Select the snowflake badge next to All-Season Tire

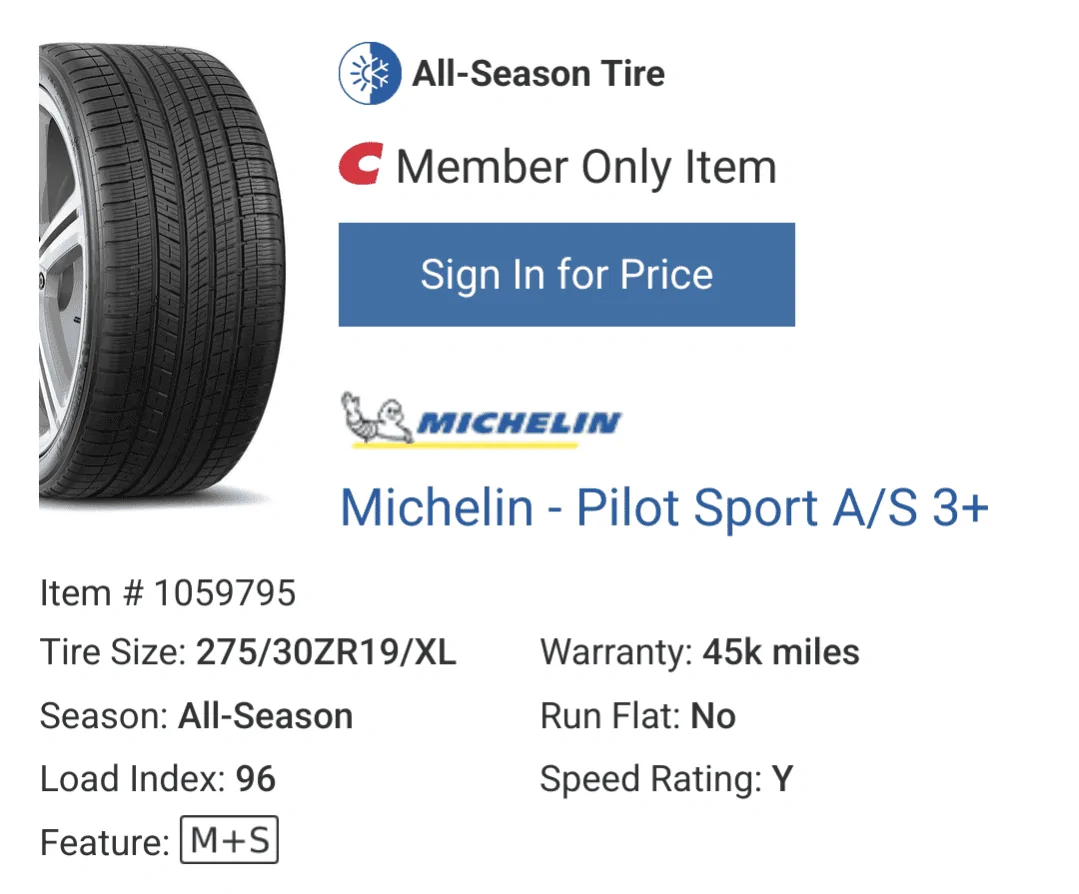point(369,71)
